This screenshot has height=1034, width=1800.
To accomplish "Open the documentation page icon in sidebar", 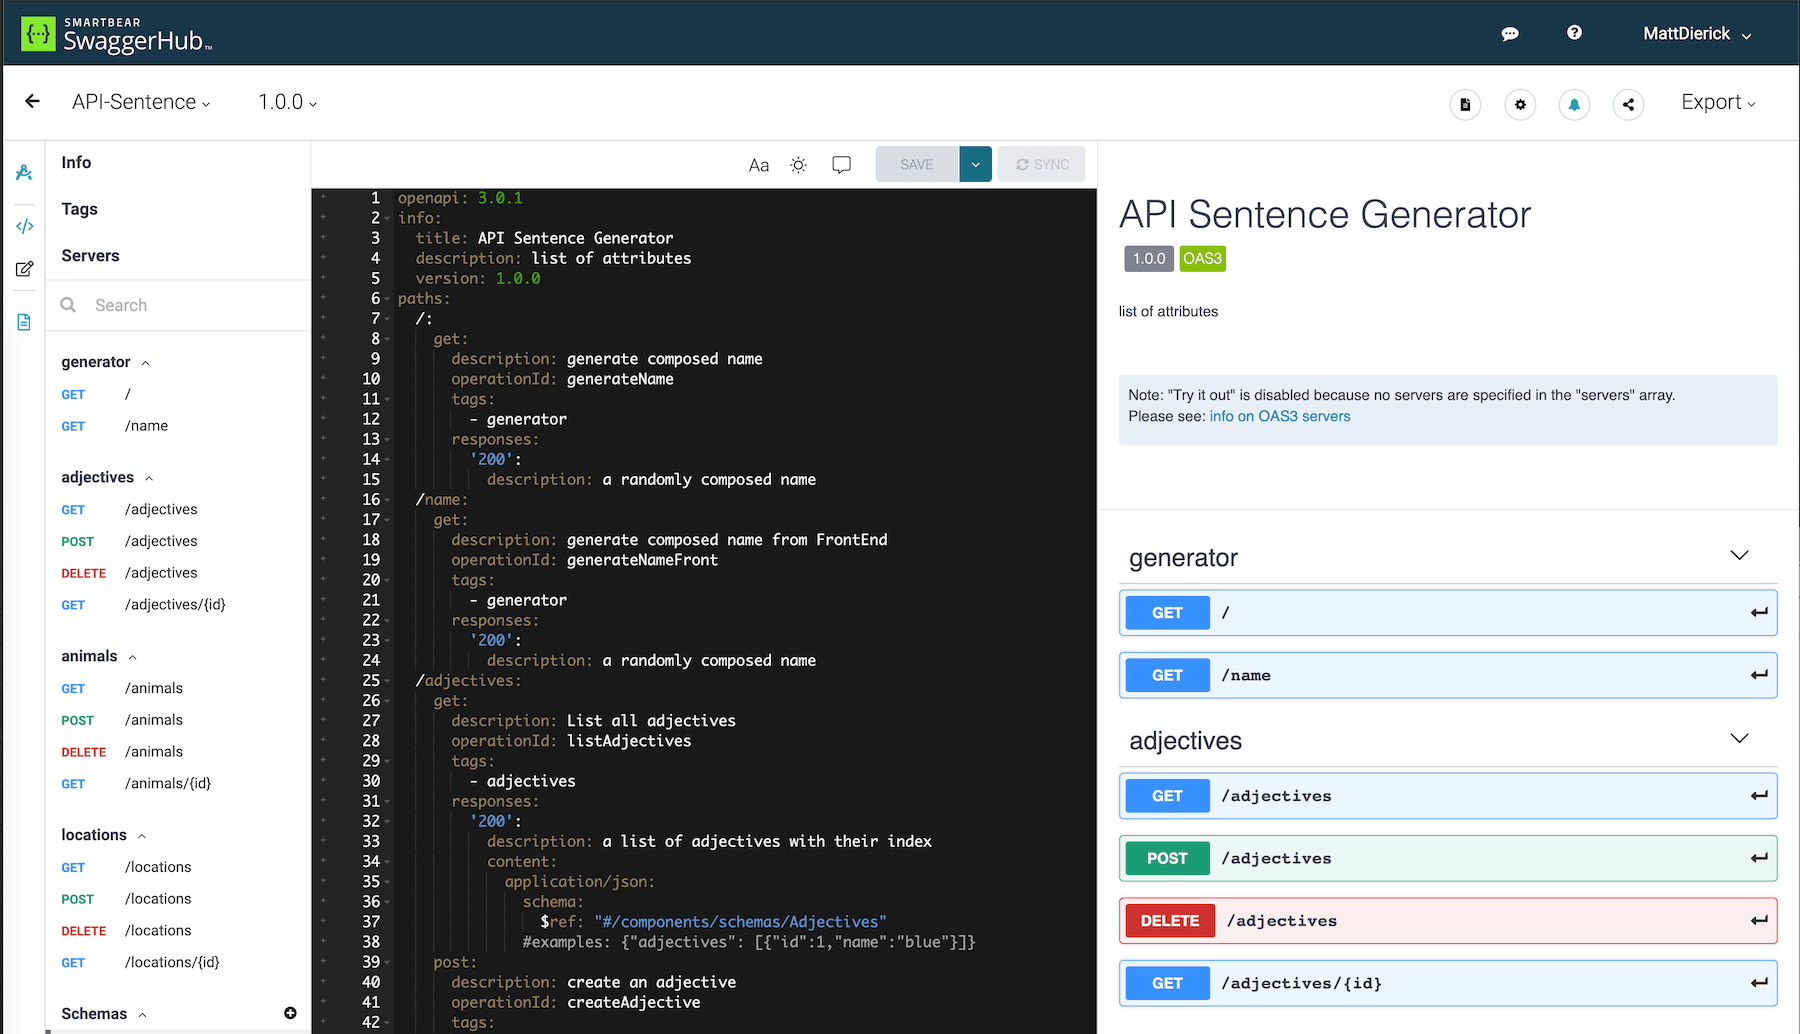I will 24,321.
